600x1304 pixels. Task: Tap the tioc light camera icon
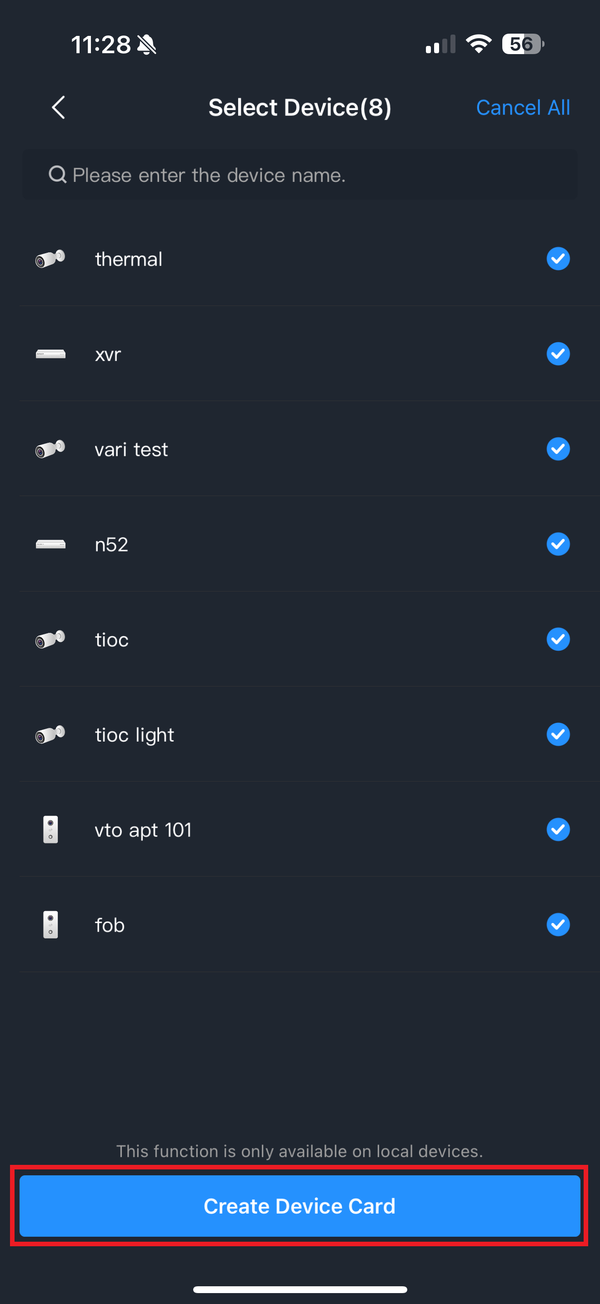click(x=50, y=735)
